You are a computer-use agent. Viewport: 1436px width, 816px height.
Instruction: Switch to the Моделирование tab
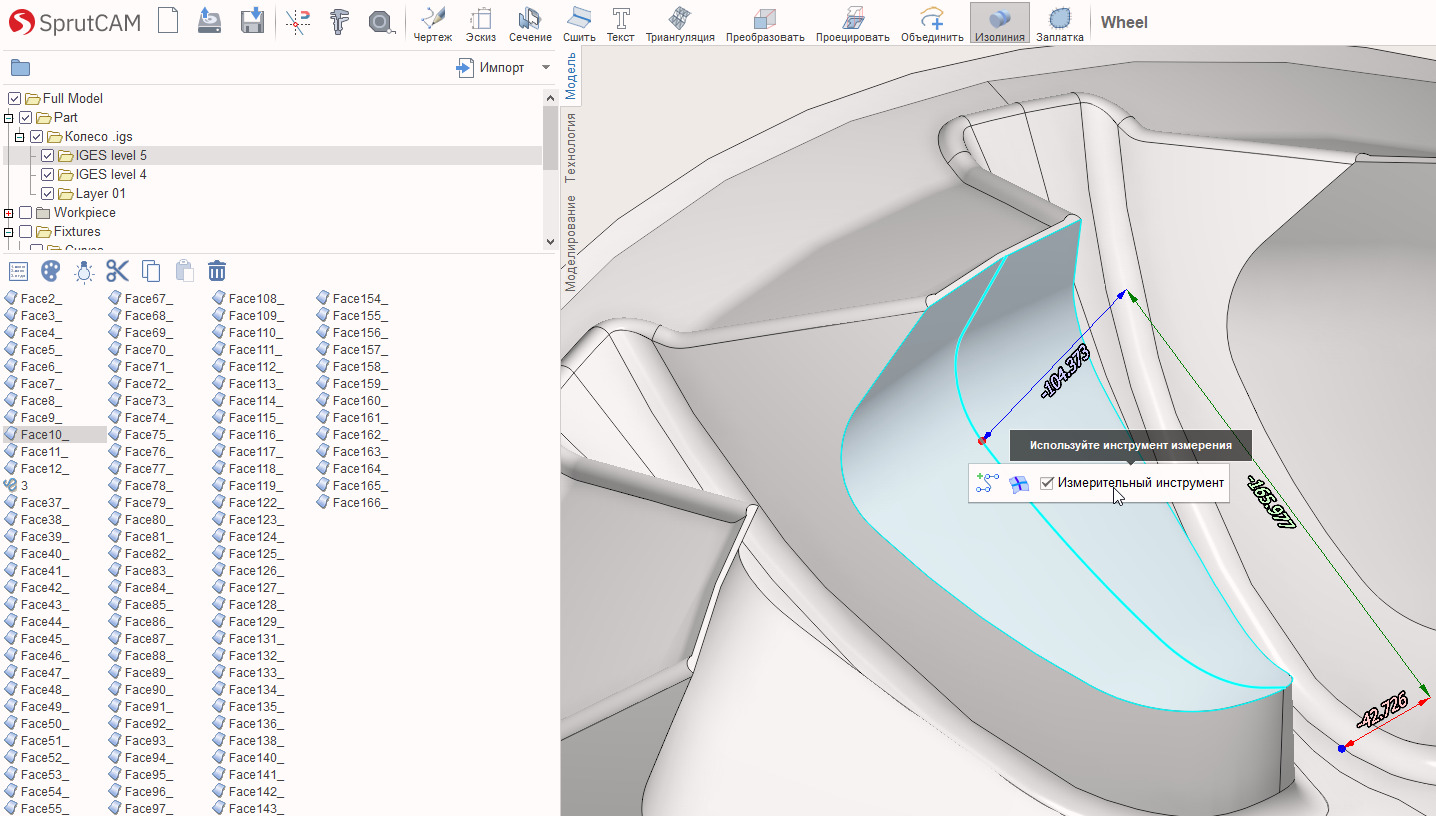tap(571, 242)
